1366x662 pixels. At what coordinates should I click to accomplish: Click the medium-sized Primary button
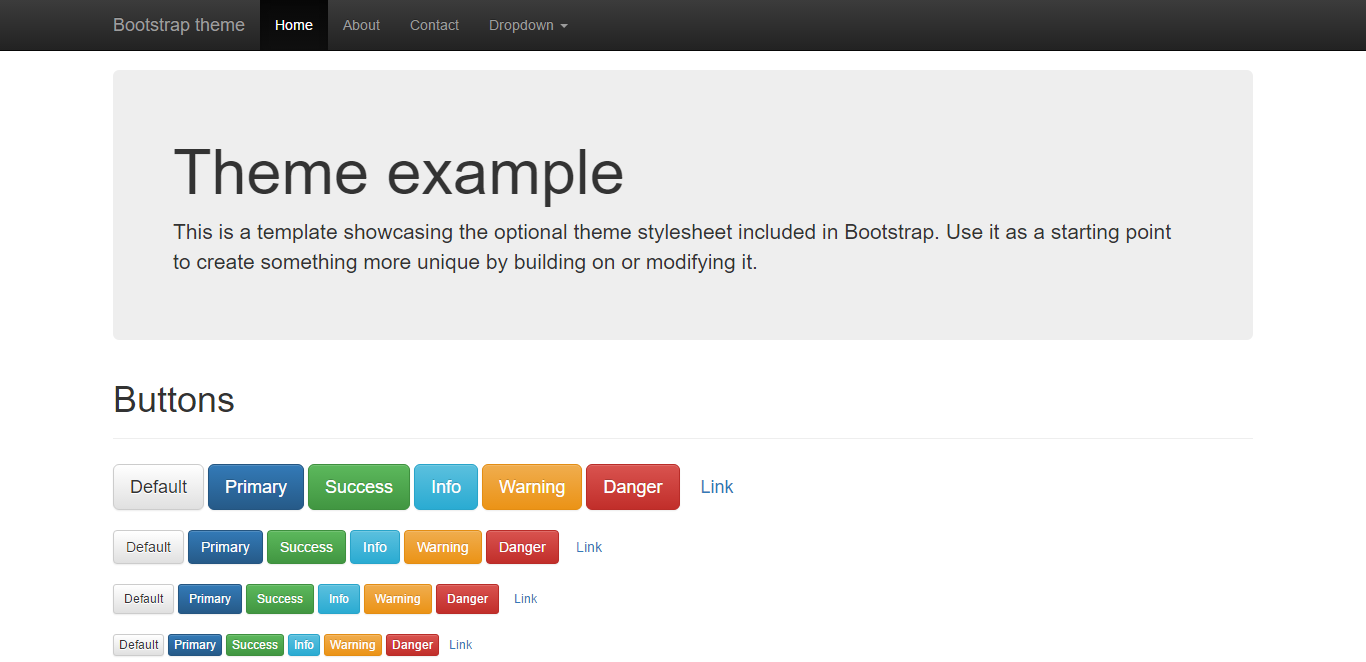click(225, 547)
